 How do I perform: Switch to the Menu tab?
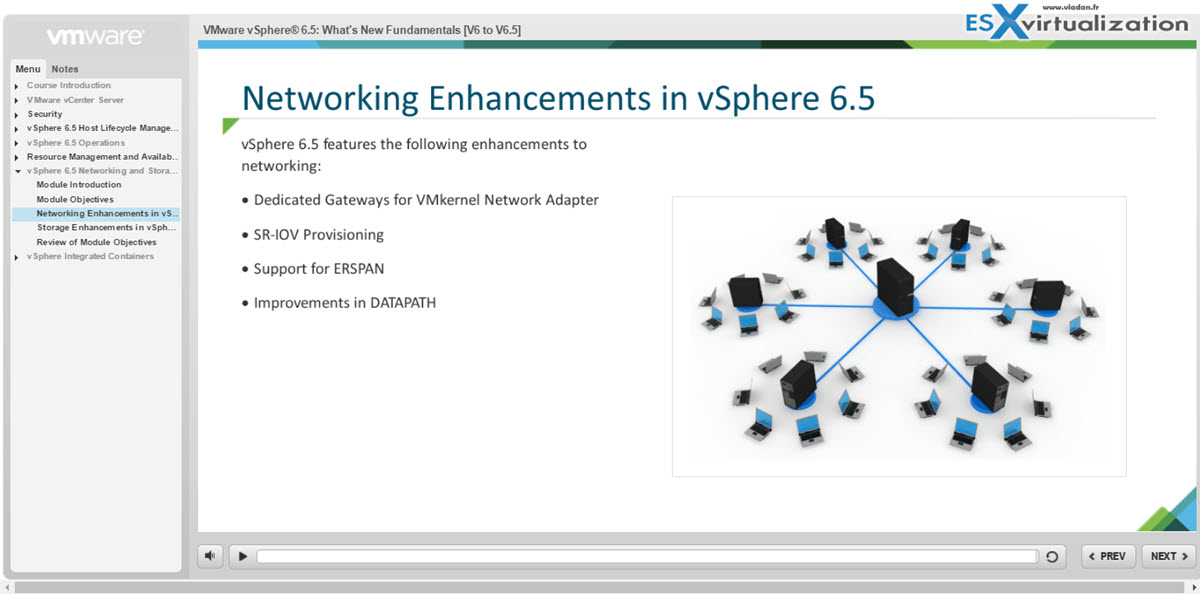click(28, 69)
